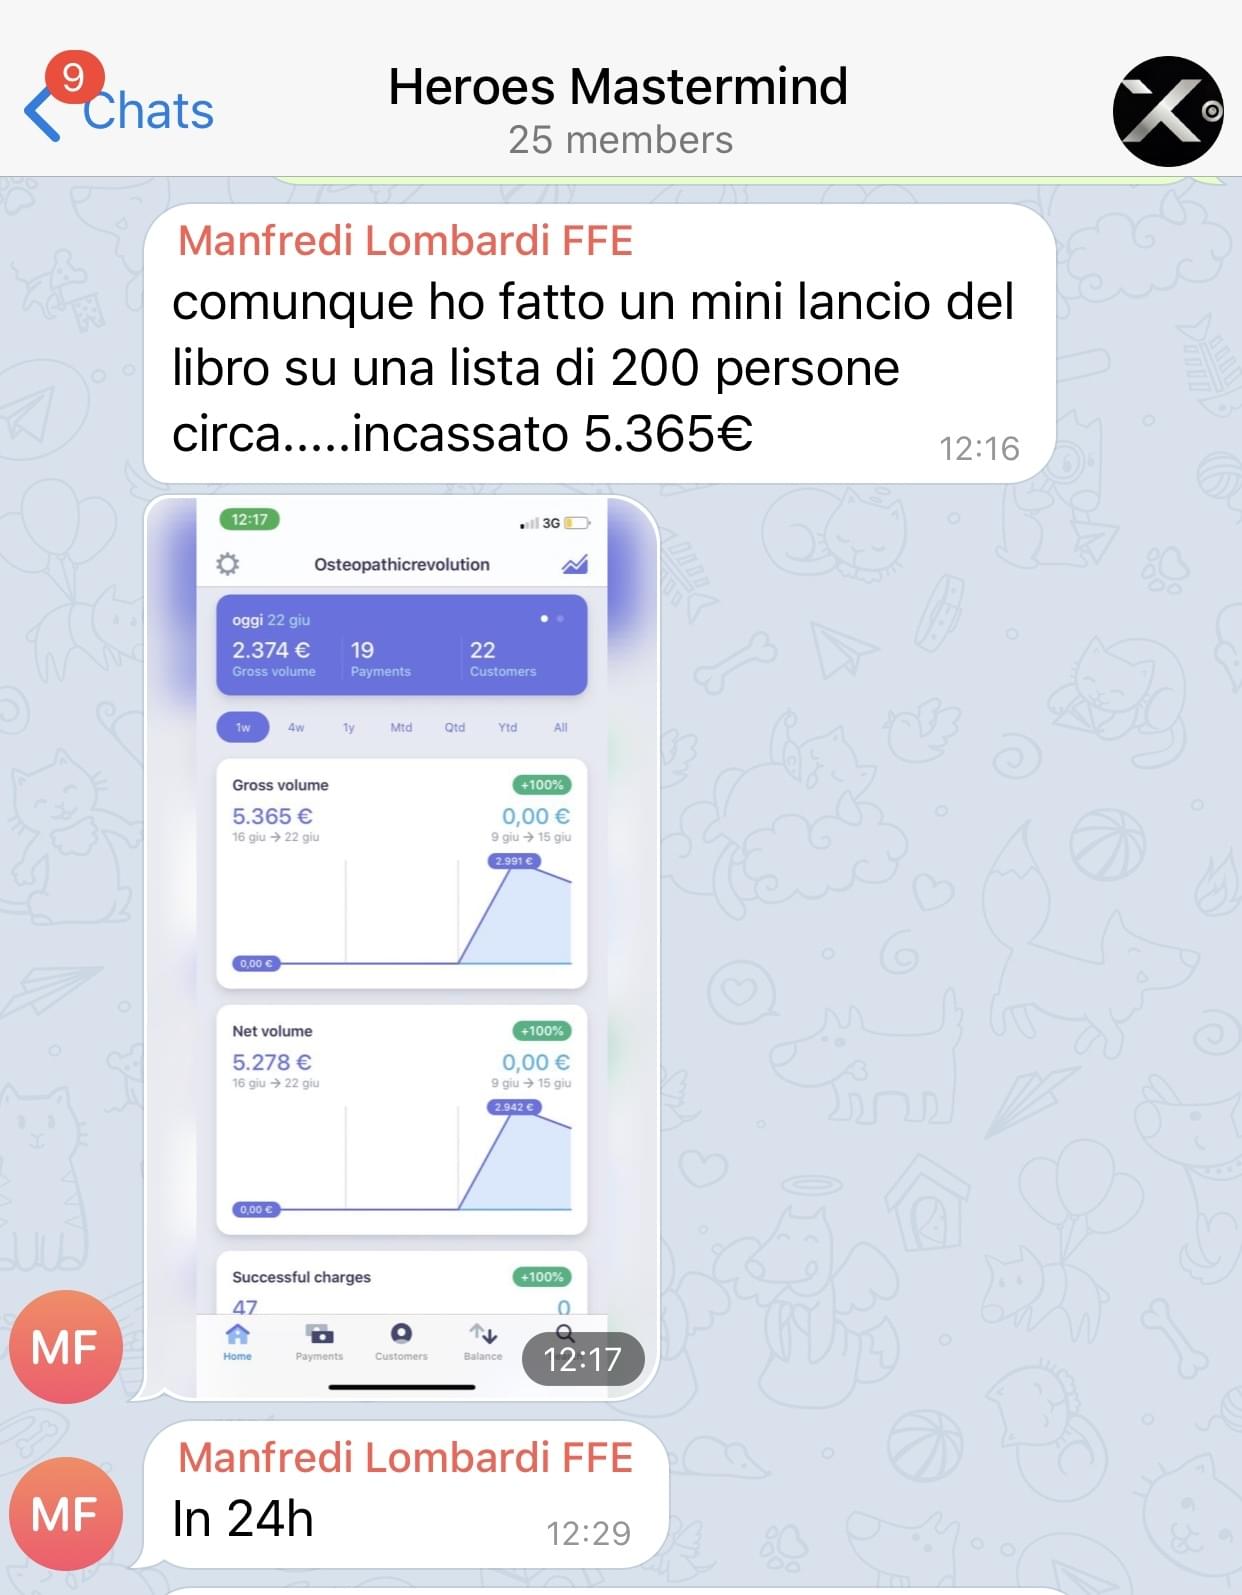Tap the Net volume card
This screenshot has height=1595, width=1242.
pos(401,1120)
